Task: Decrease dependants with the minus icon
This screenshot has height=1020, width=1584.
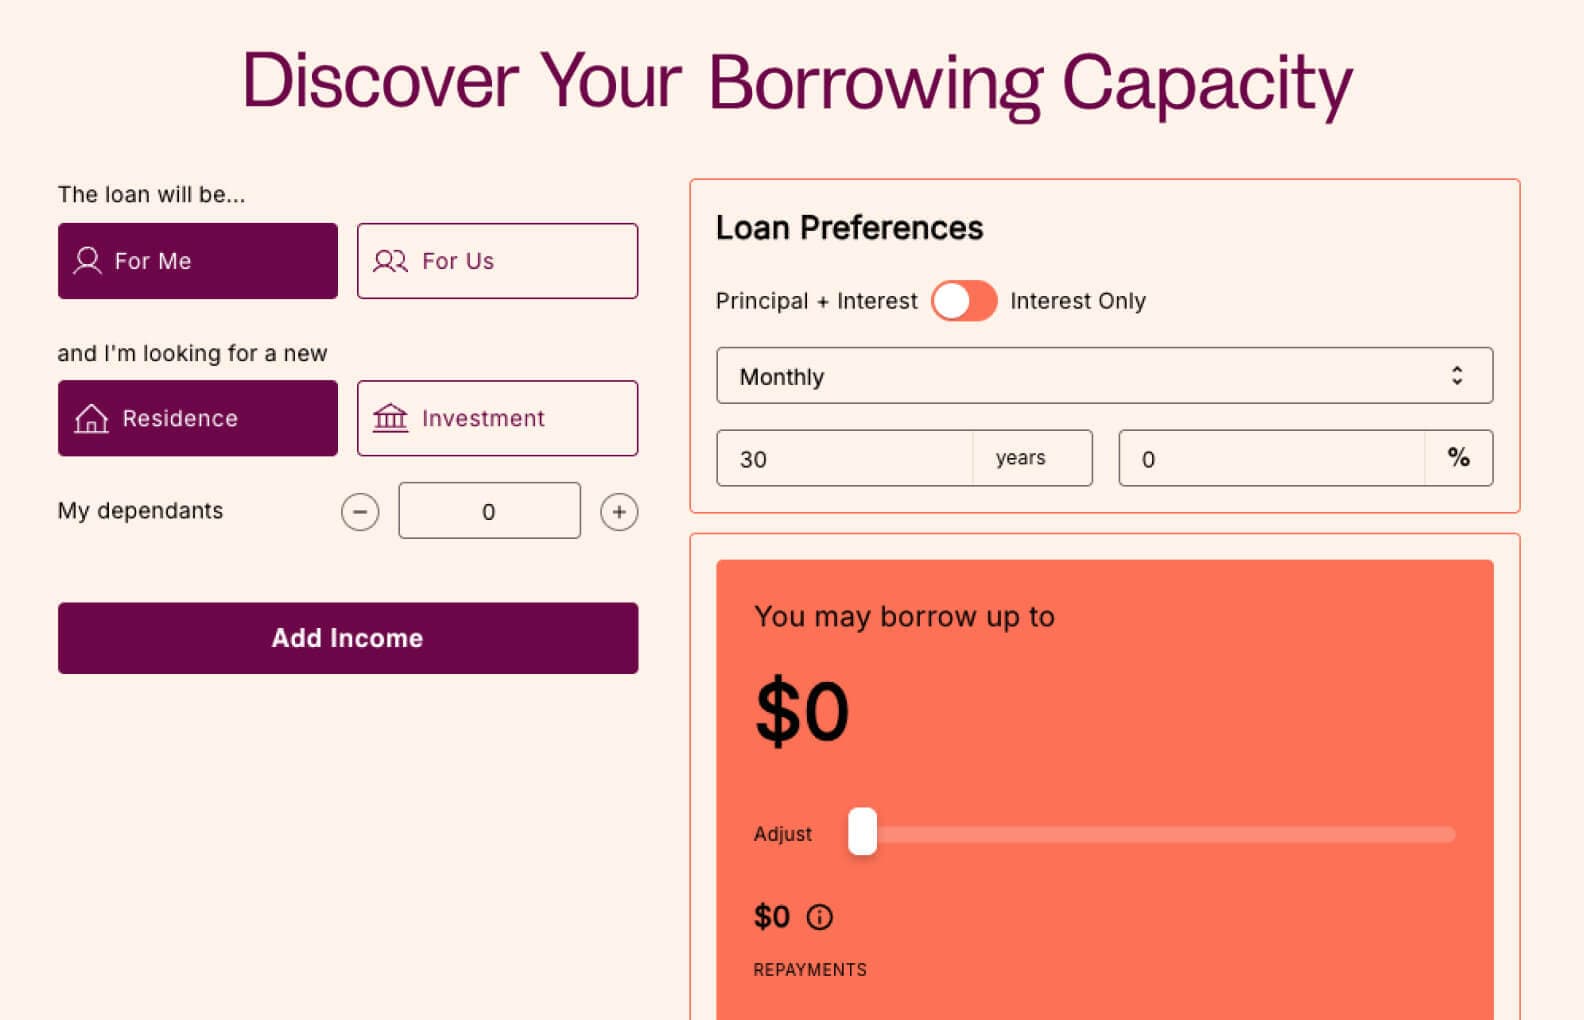Action: pyautogui.click(x=360, y=512)
